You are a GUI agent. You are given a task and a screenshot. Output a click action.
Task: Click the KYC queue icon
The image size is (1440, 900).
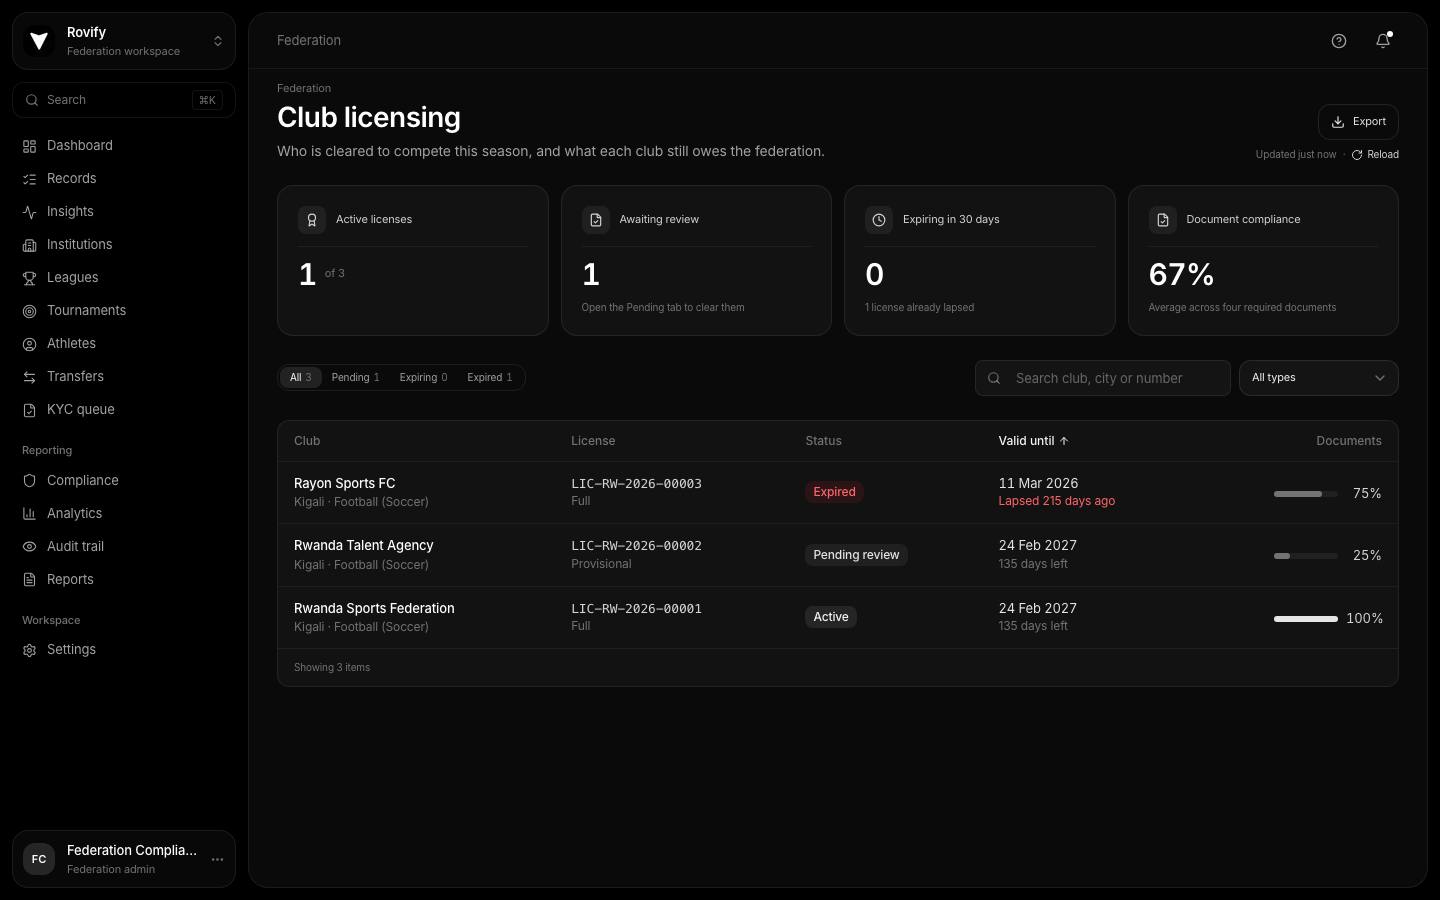(x=30, y=410)
